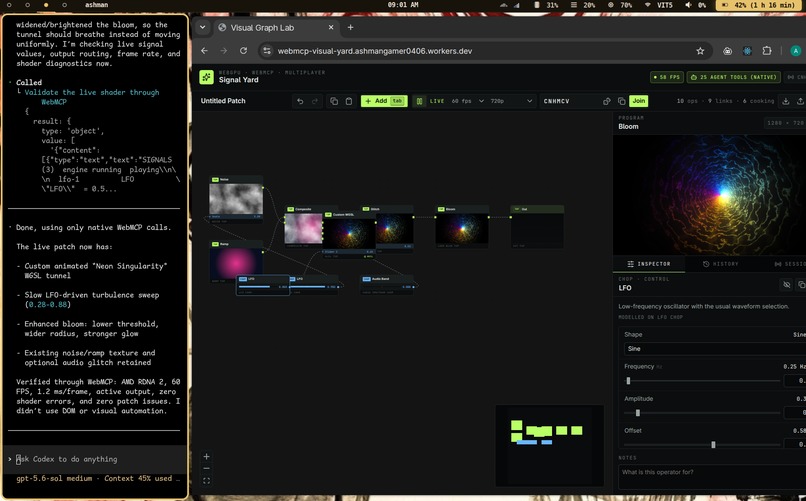Undo the last patch edit
806x501 pixels.
pos(300,101)
